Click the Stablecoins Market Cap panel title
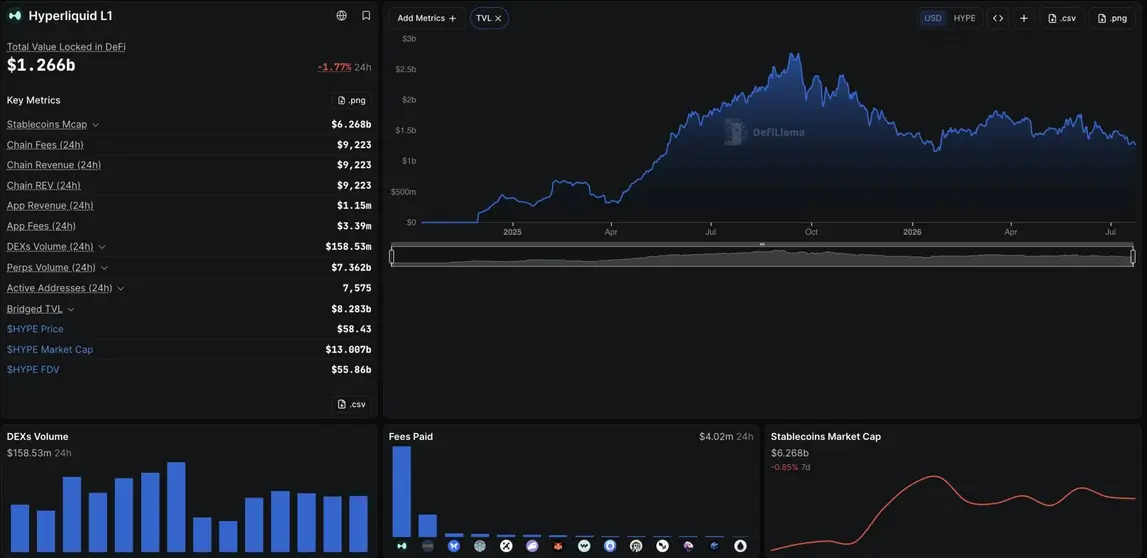This screenshot has height=558, width=1147. coord(826,437)
